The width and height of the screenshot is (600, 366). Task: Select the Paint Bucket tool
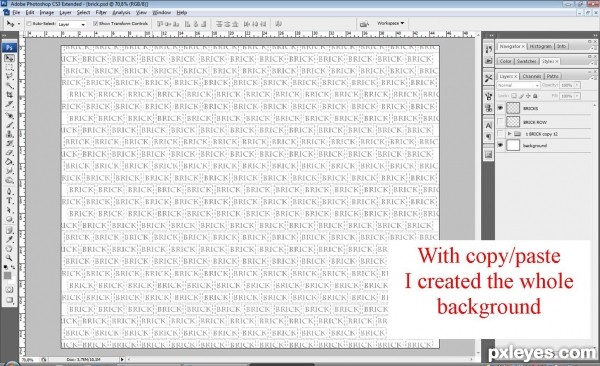[9, 162]
